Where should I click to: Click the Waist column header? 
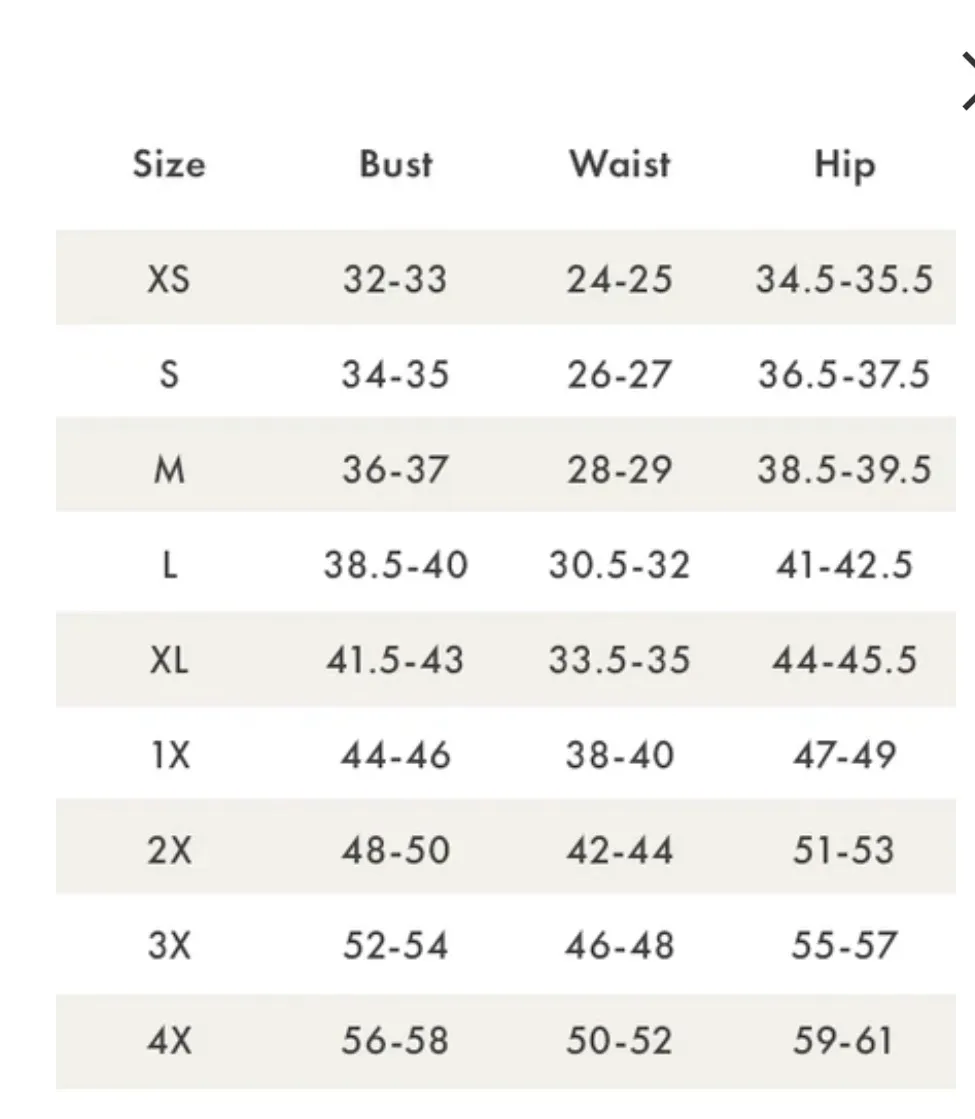tap(619, 165)
